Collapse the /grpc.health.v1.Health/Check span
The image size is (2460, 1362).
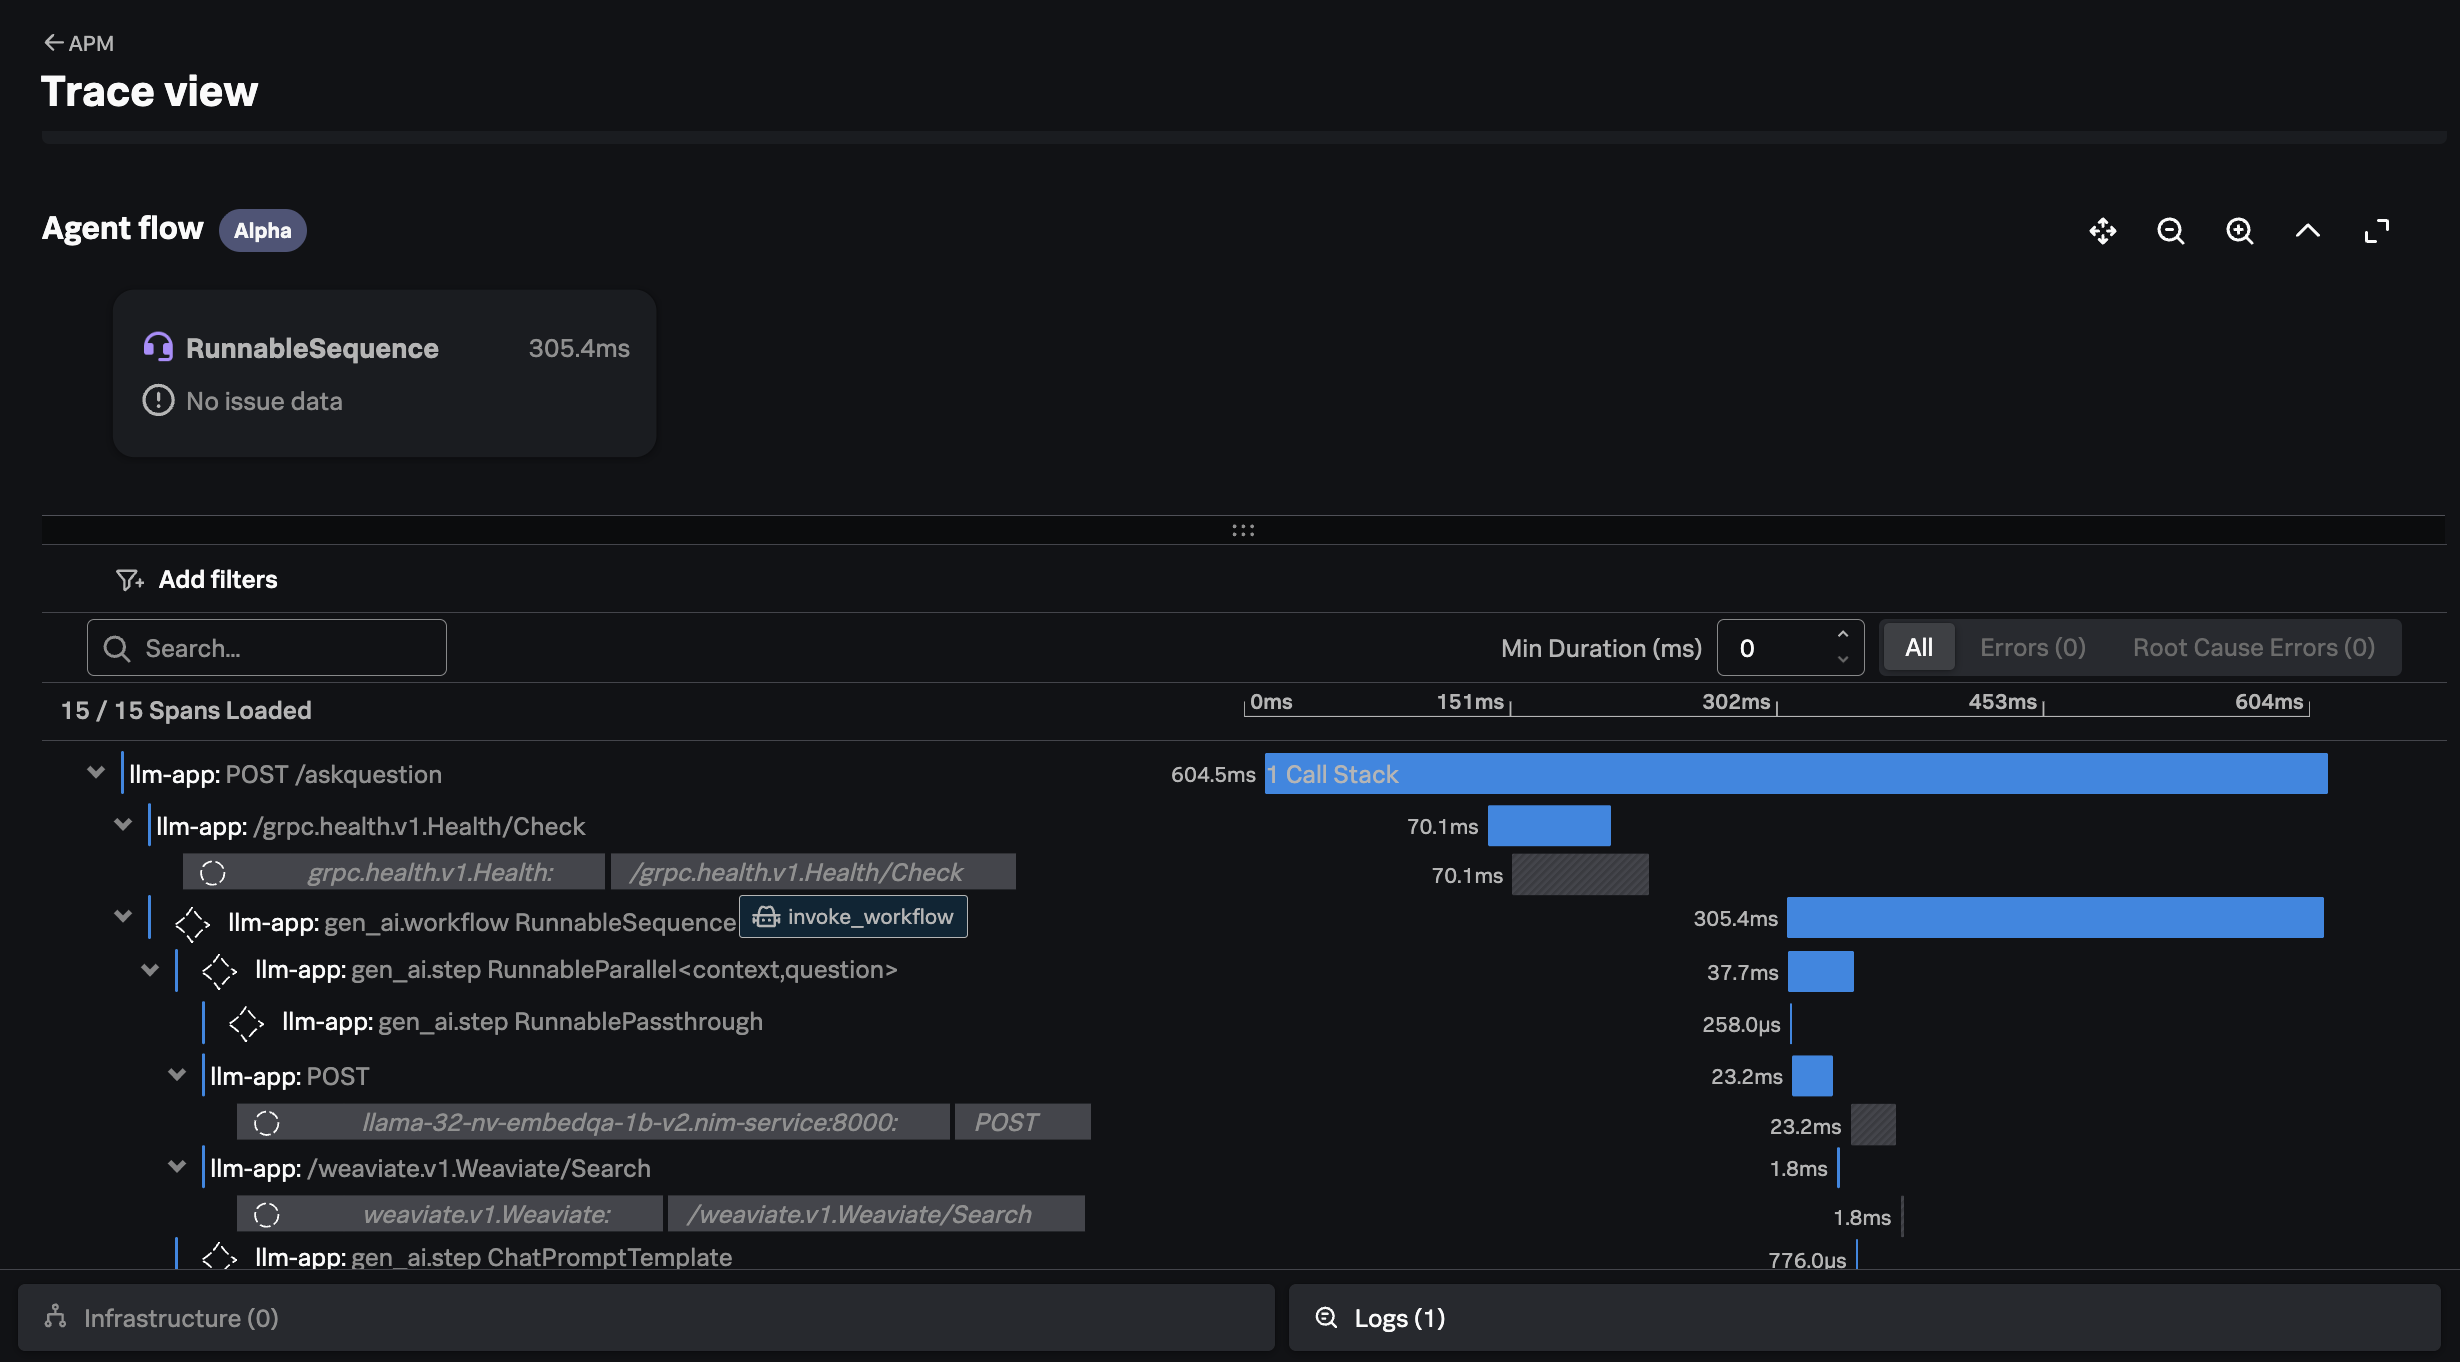click(x=123, y=825)
